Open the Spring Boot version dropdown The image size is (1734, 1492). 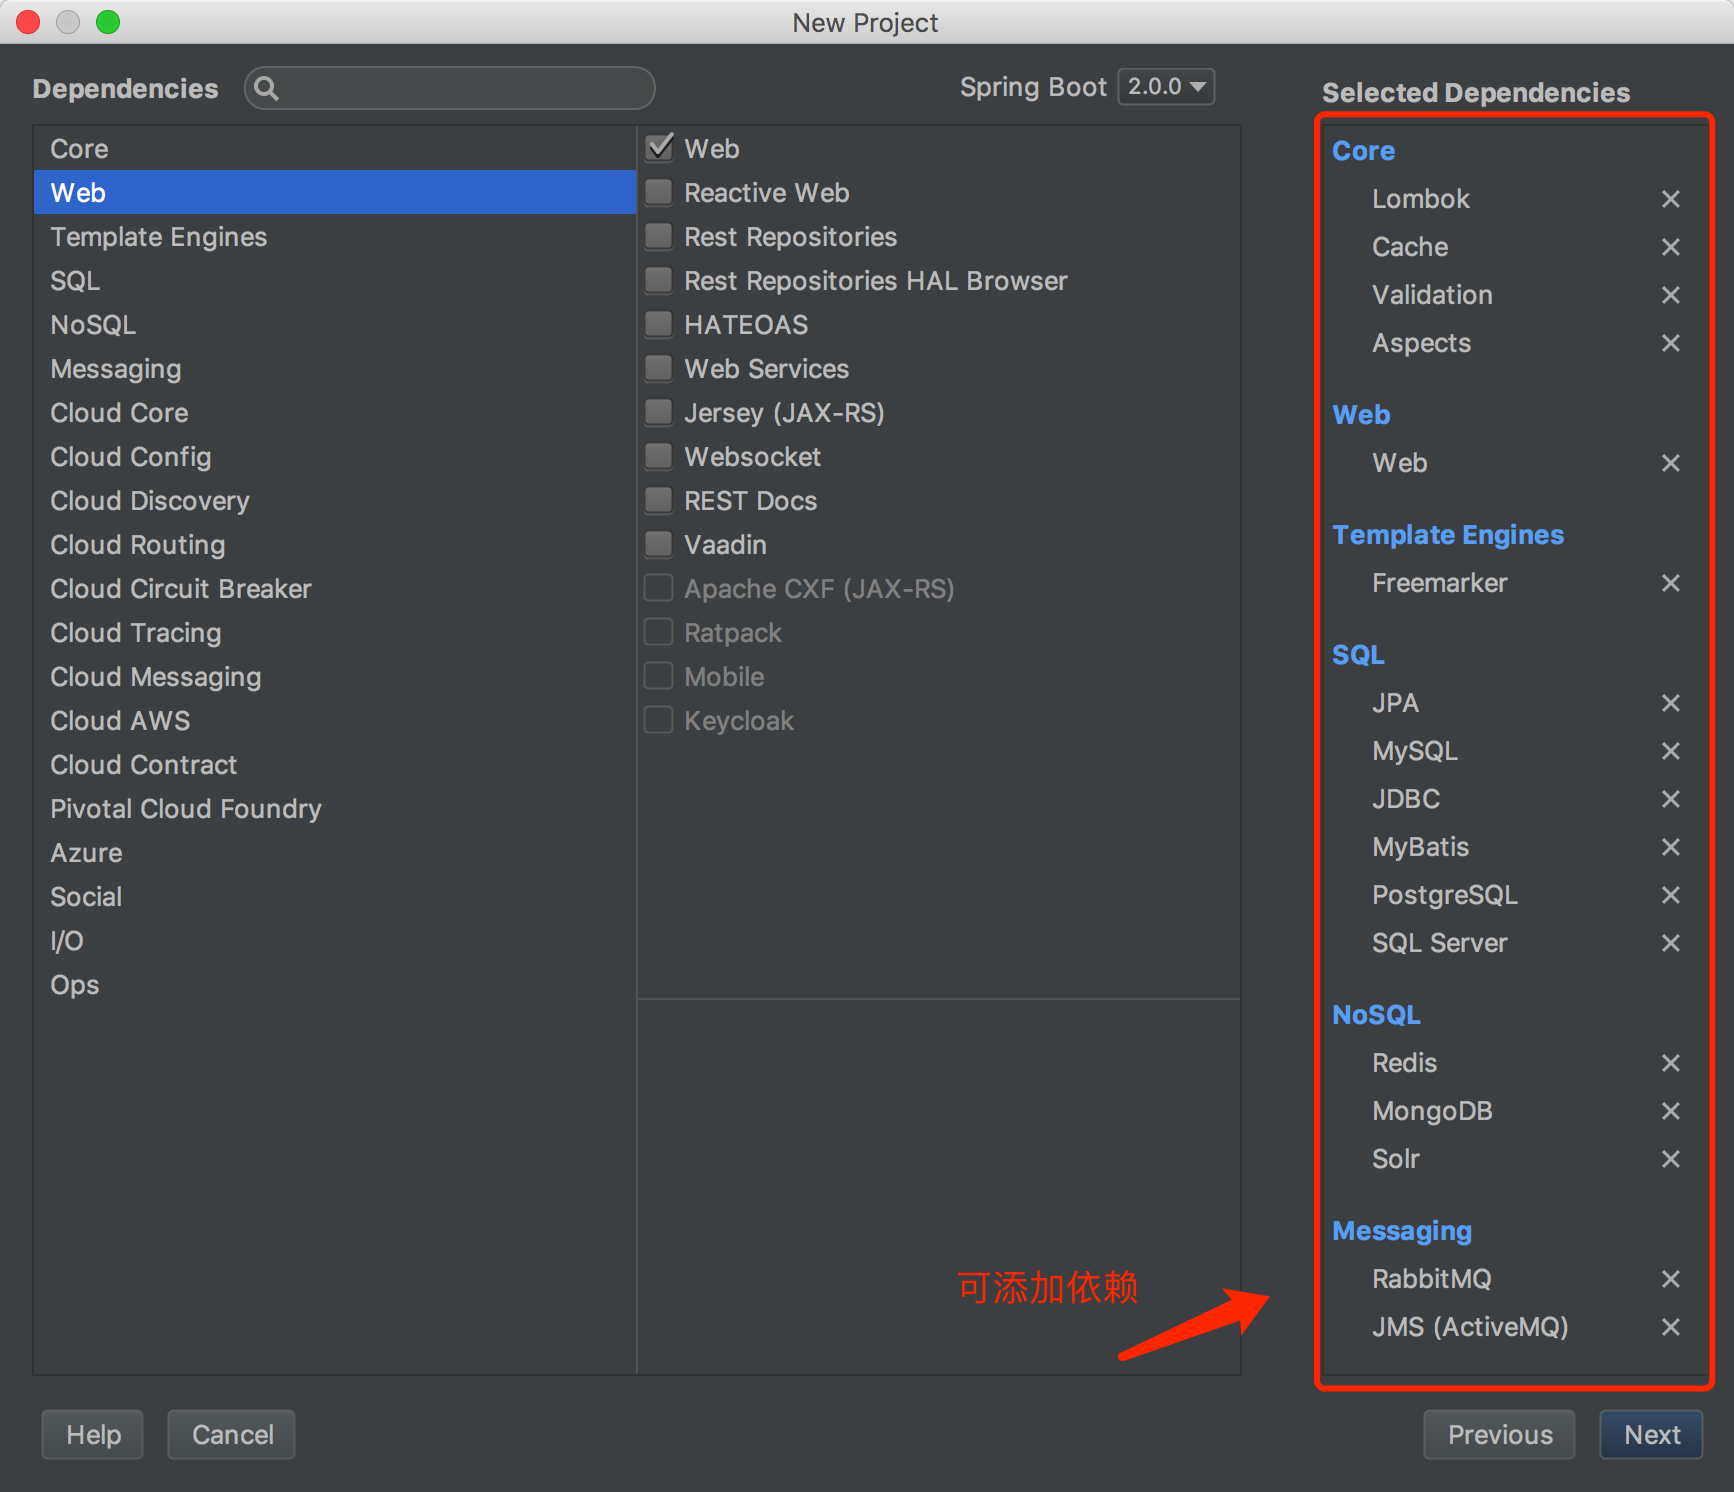(1166, 87)
